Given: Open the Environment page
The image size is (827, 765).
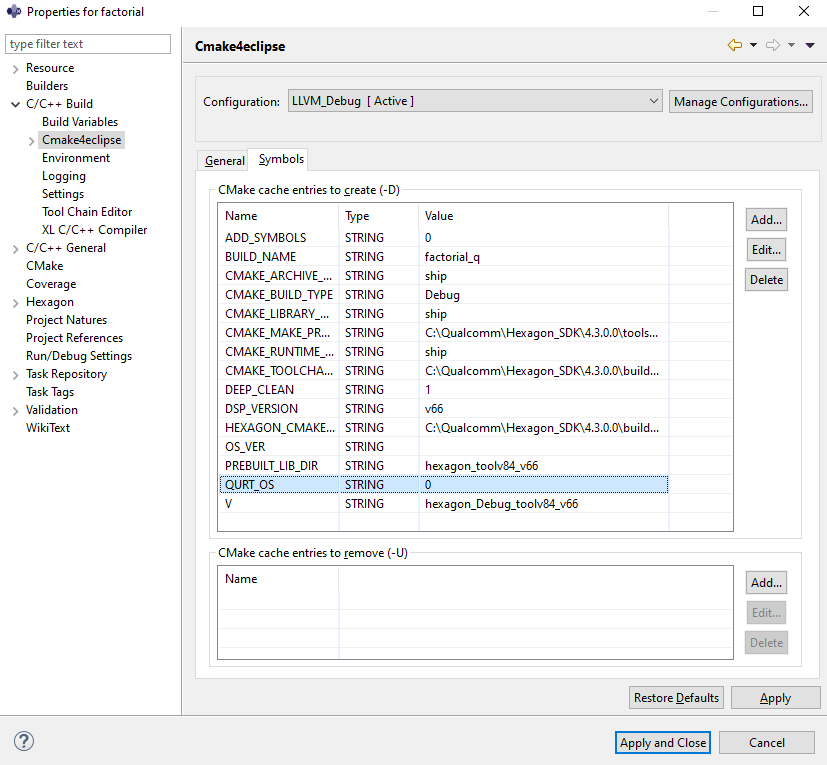Looking at the screenshot, I should click(x=76, y=158).
